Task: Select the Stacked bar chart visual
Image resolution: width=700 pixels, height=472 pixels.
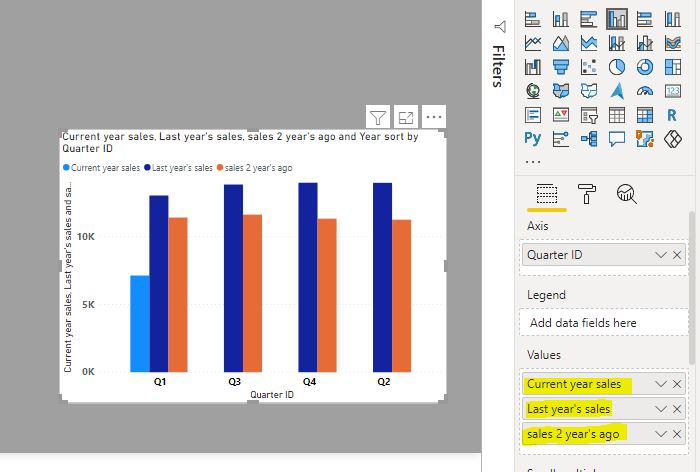Action: pos(533,19)
